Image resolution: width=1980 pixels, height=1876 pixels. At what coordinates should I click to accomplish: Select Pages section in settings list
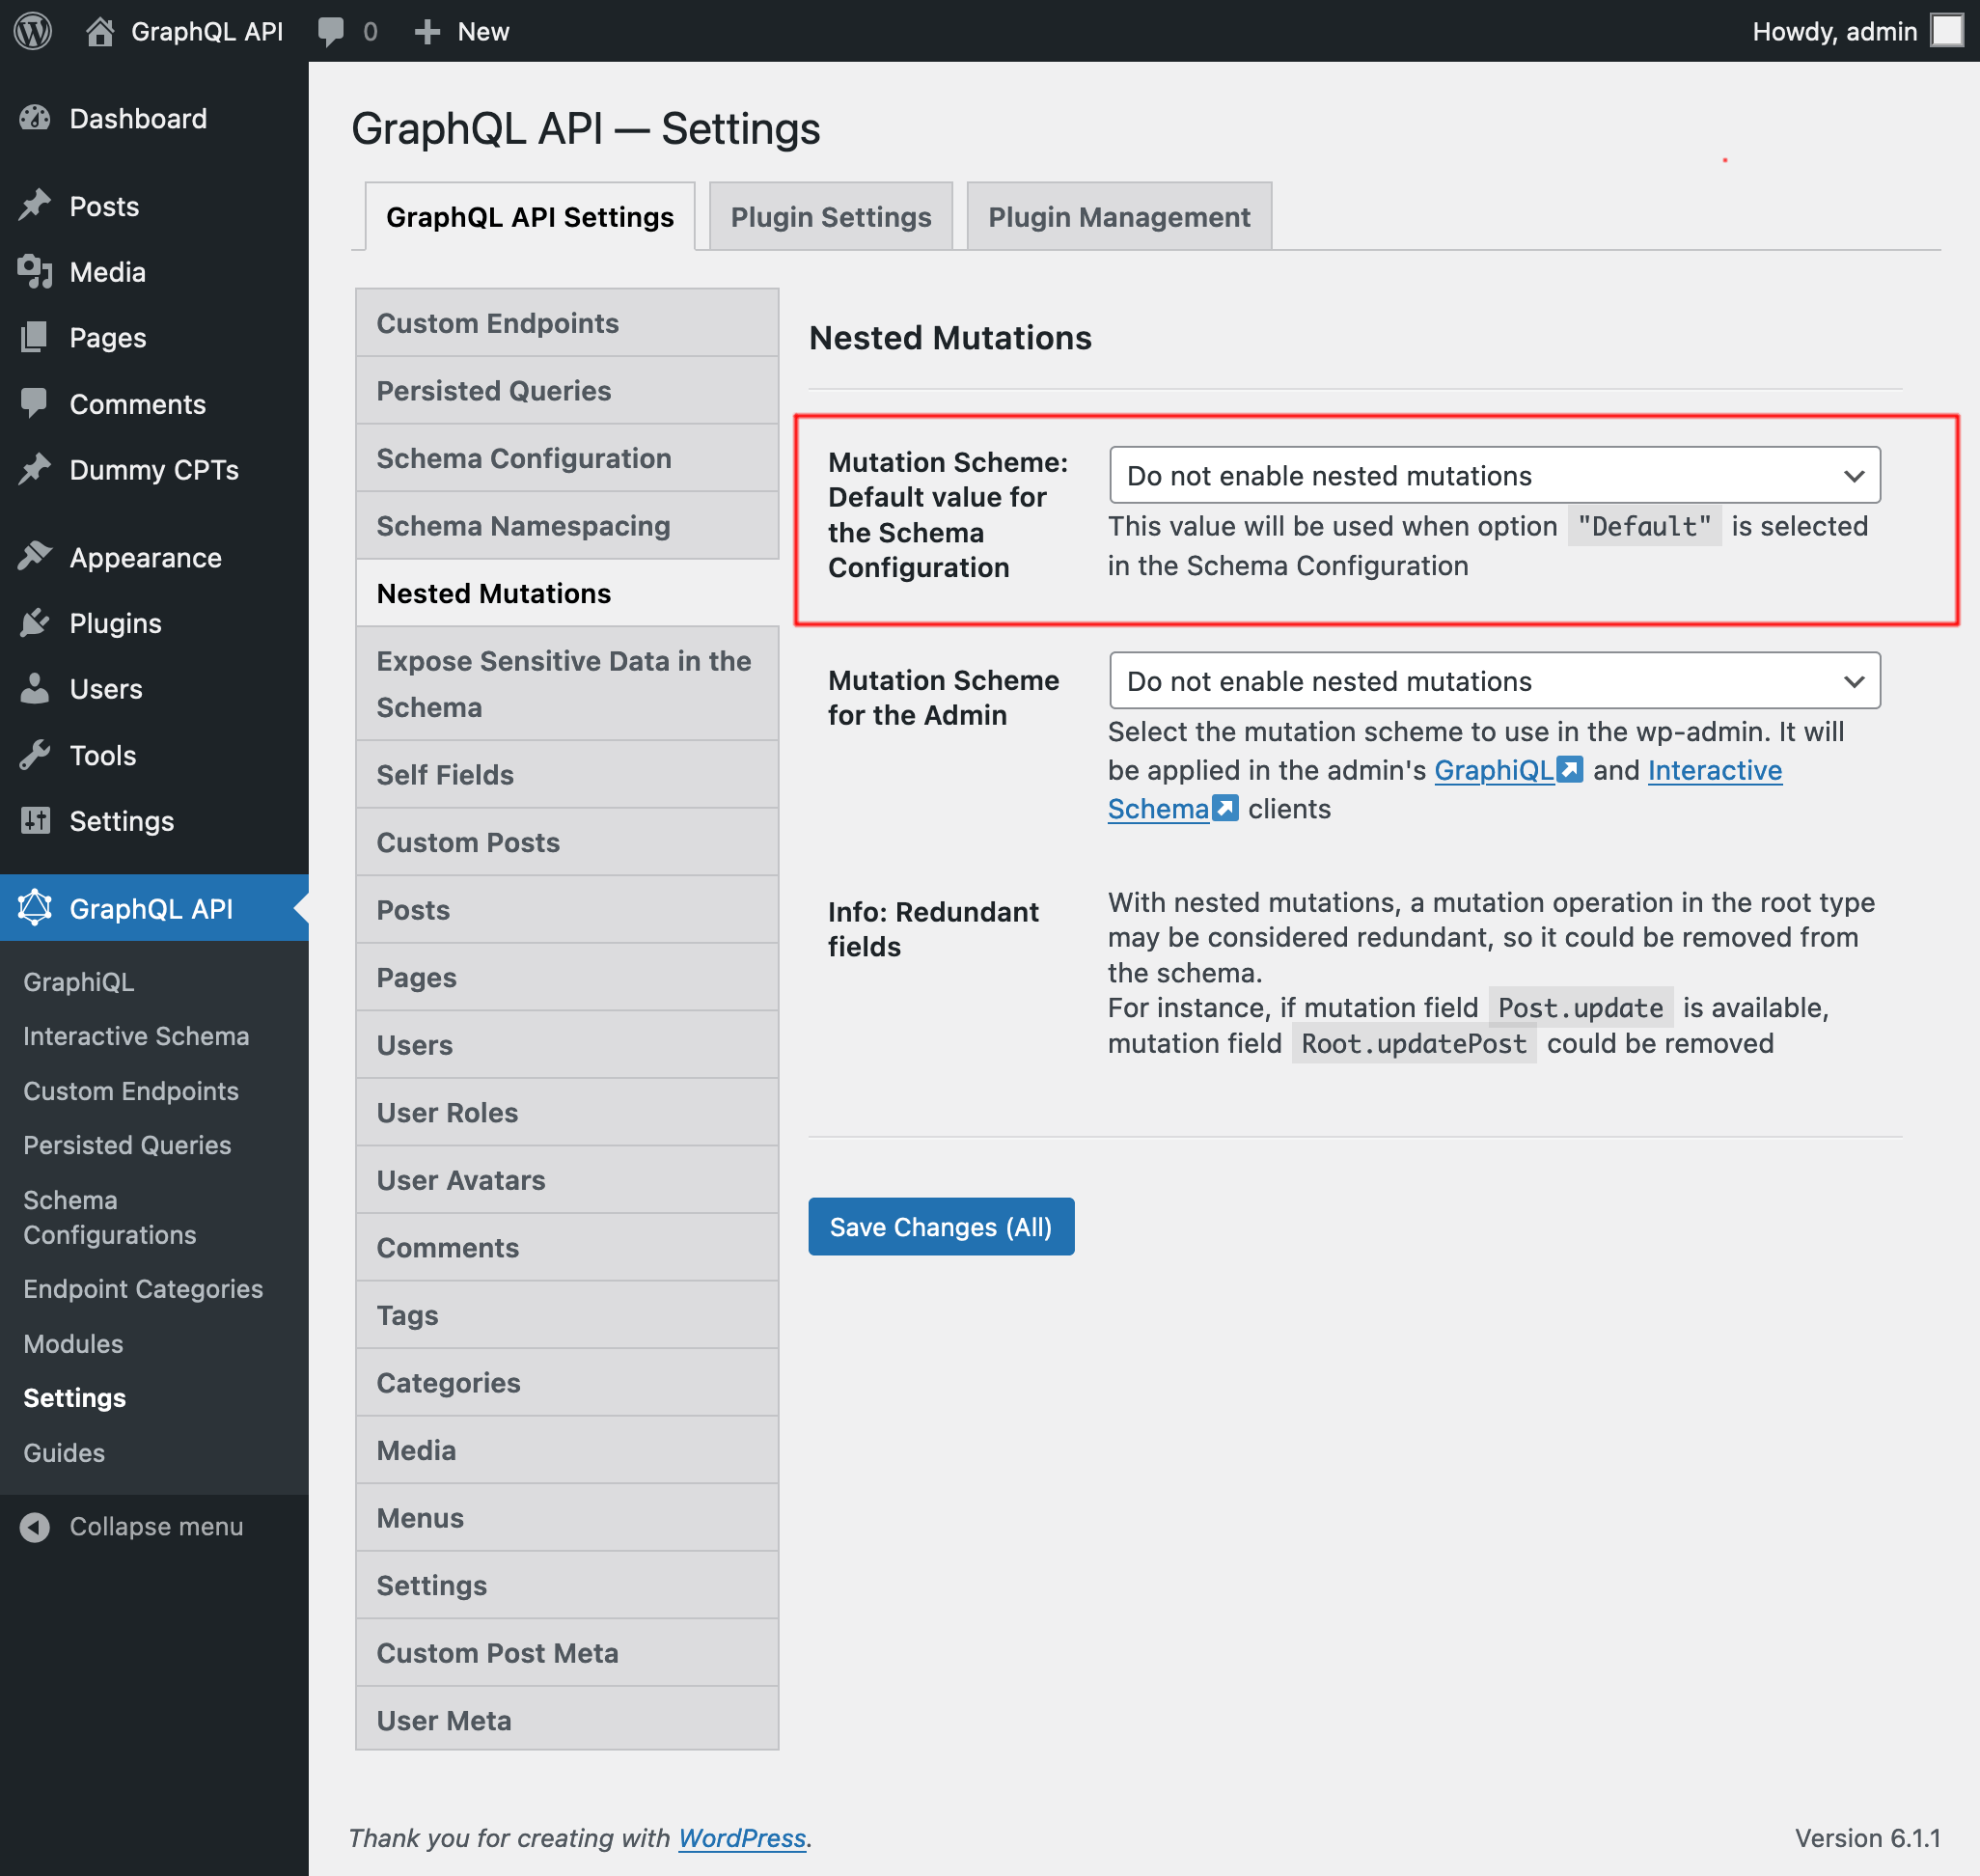[x=567, y=977]
